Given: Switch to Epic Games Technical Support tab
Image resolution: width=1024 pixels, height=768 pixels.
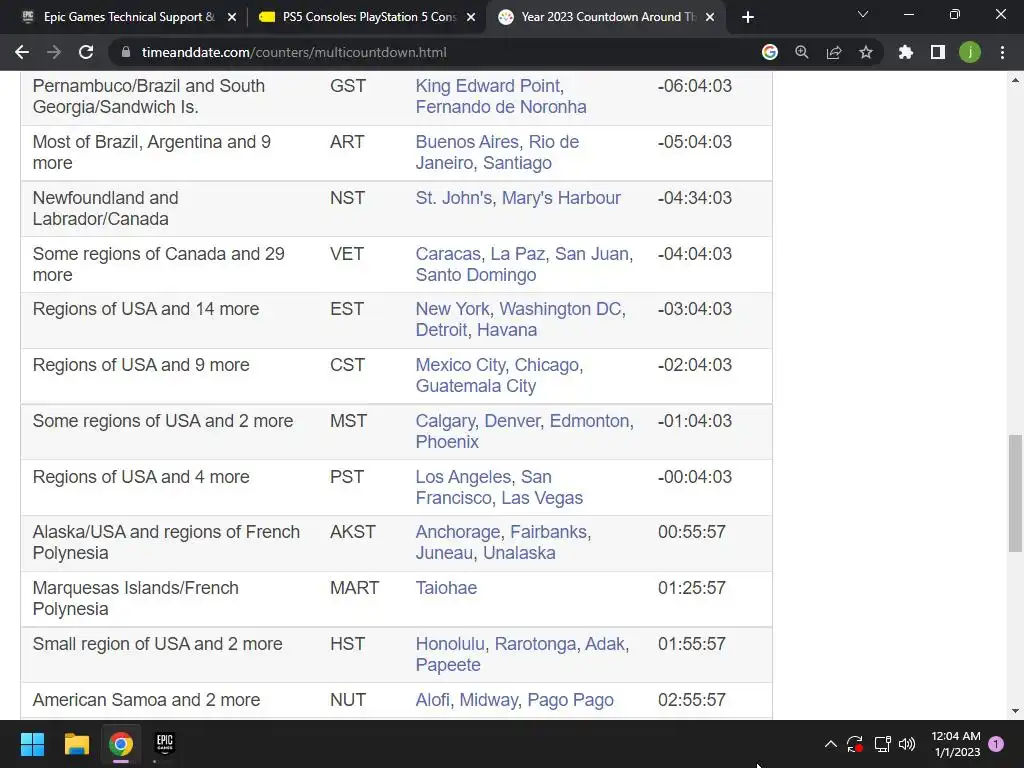Looking at the screenshot, I should pos(127,17).
